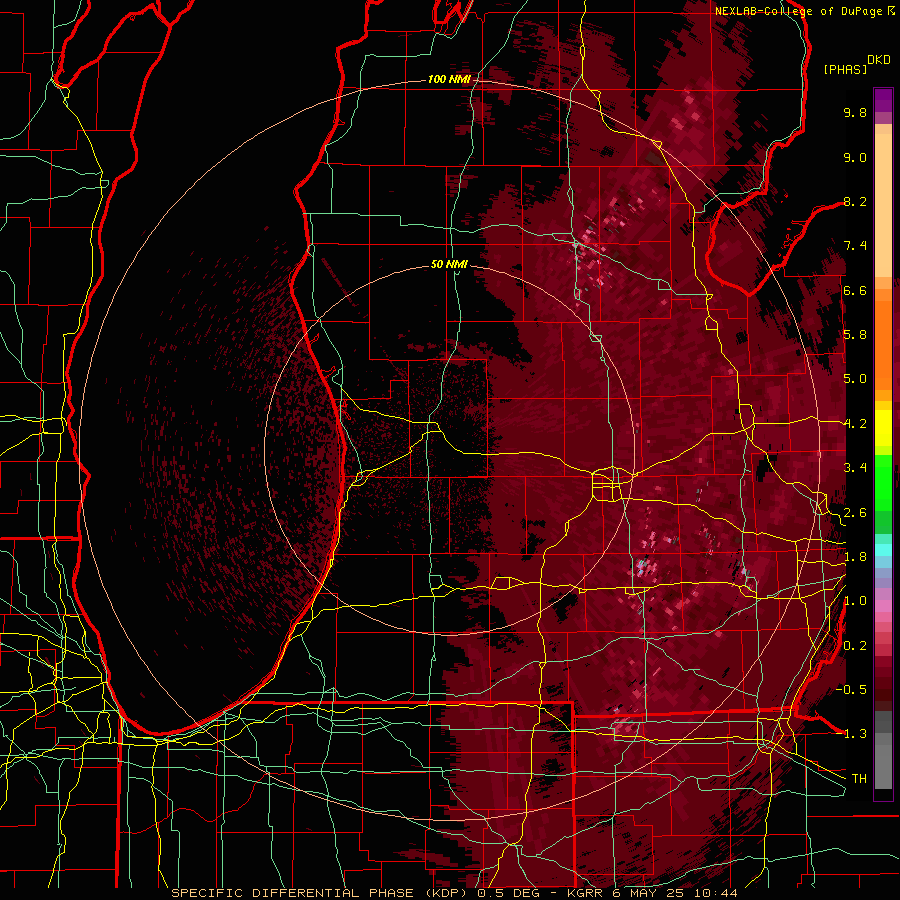Select the purple top segment of color bar
900x900 pixels.
tap(883, 100)
